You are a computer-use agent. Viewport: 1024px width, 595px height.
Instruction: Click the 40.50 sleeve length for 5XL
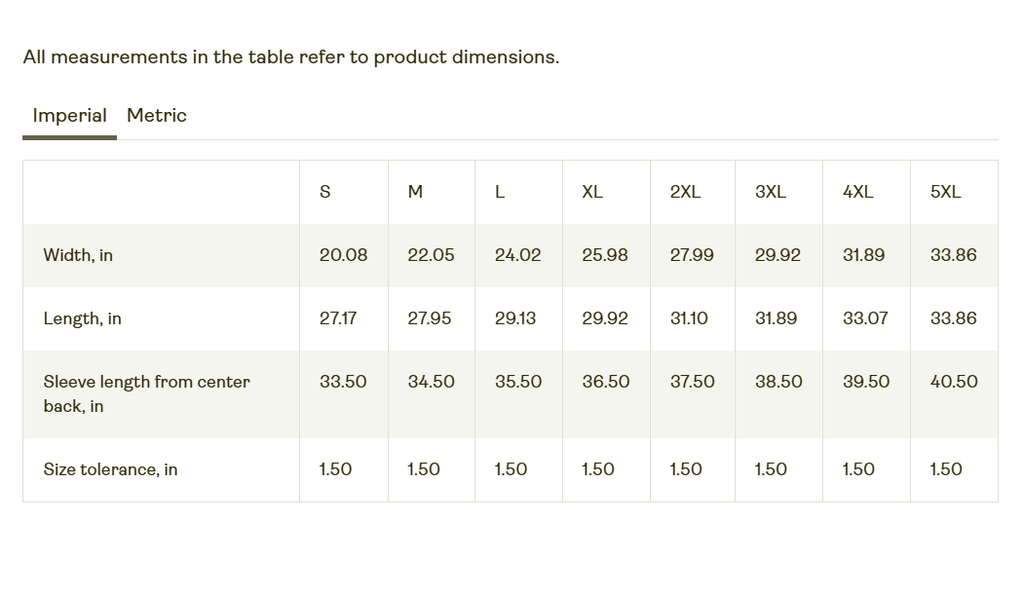point(954,381)
